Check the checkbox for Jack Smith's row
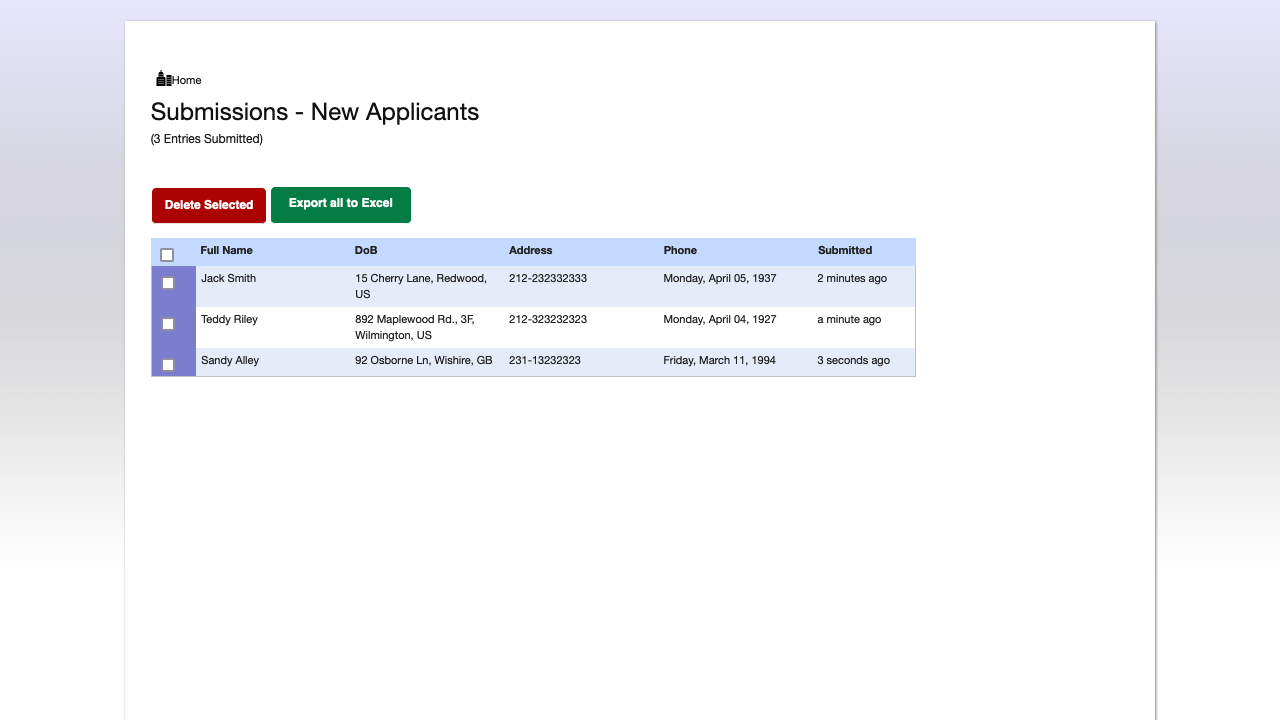The height and width of the screenshot is (720, 1280). tap(167, 283)
